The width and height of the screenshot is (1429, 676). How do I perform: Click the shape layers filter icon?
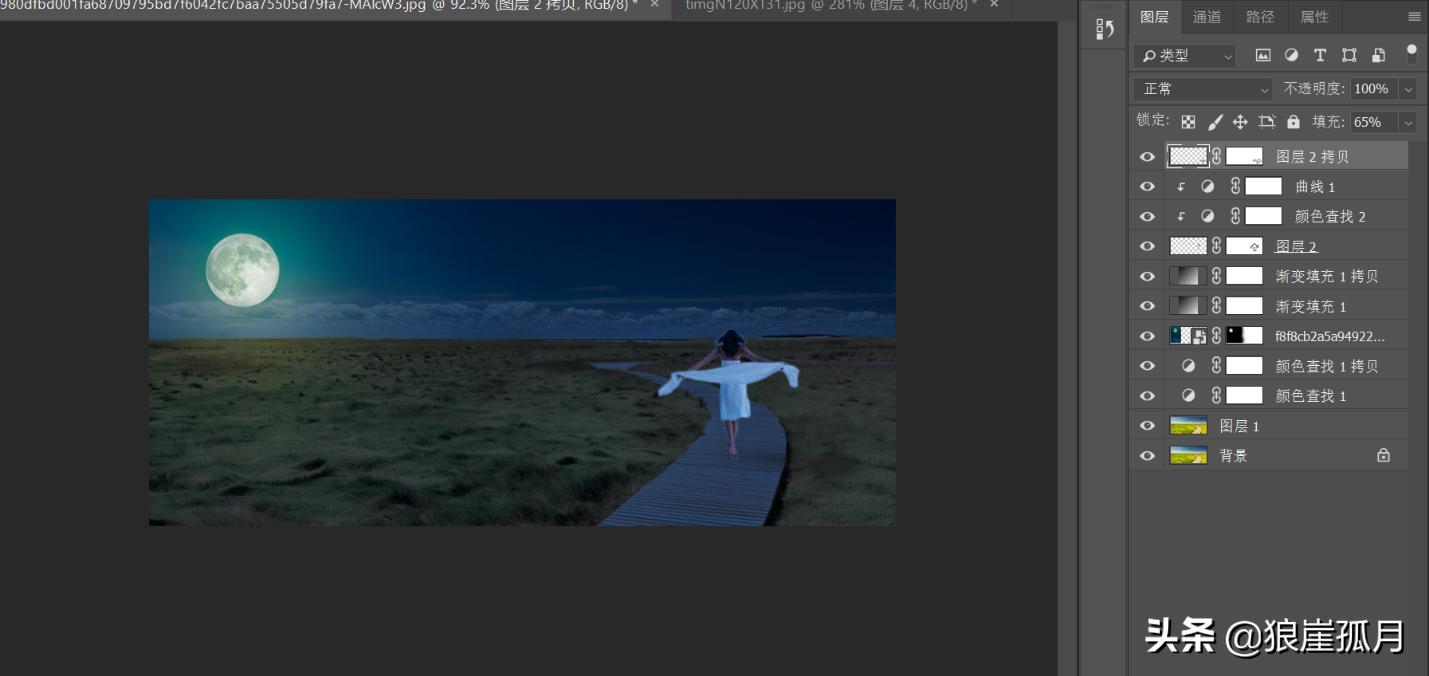pos(1349,55)
